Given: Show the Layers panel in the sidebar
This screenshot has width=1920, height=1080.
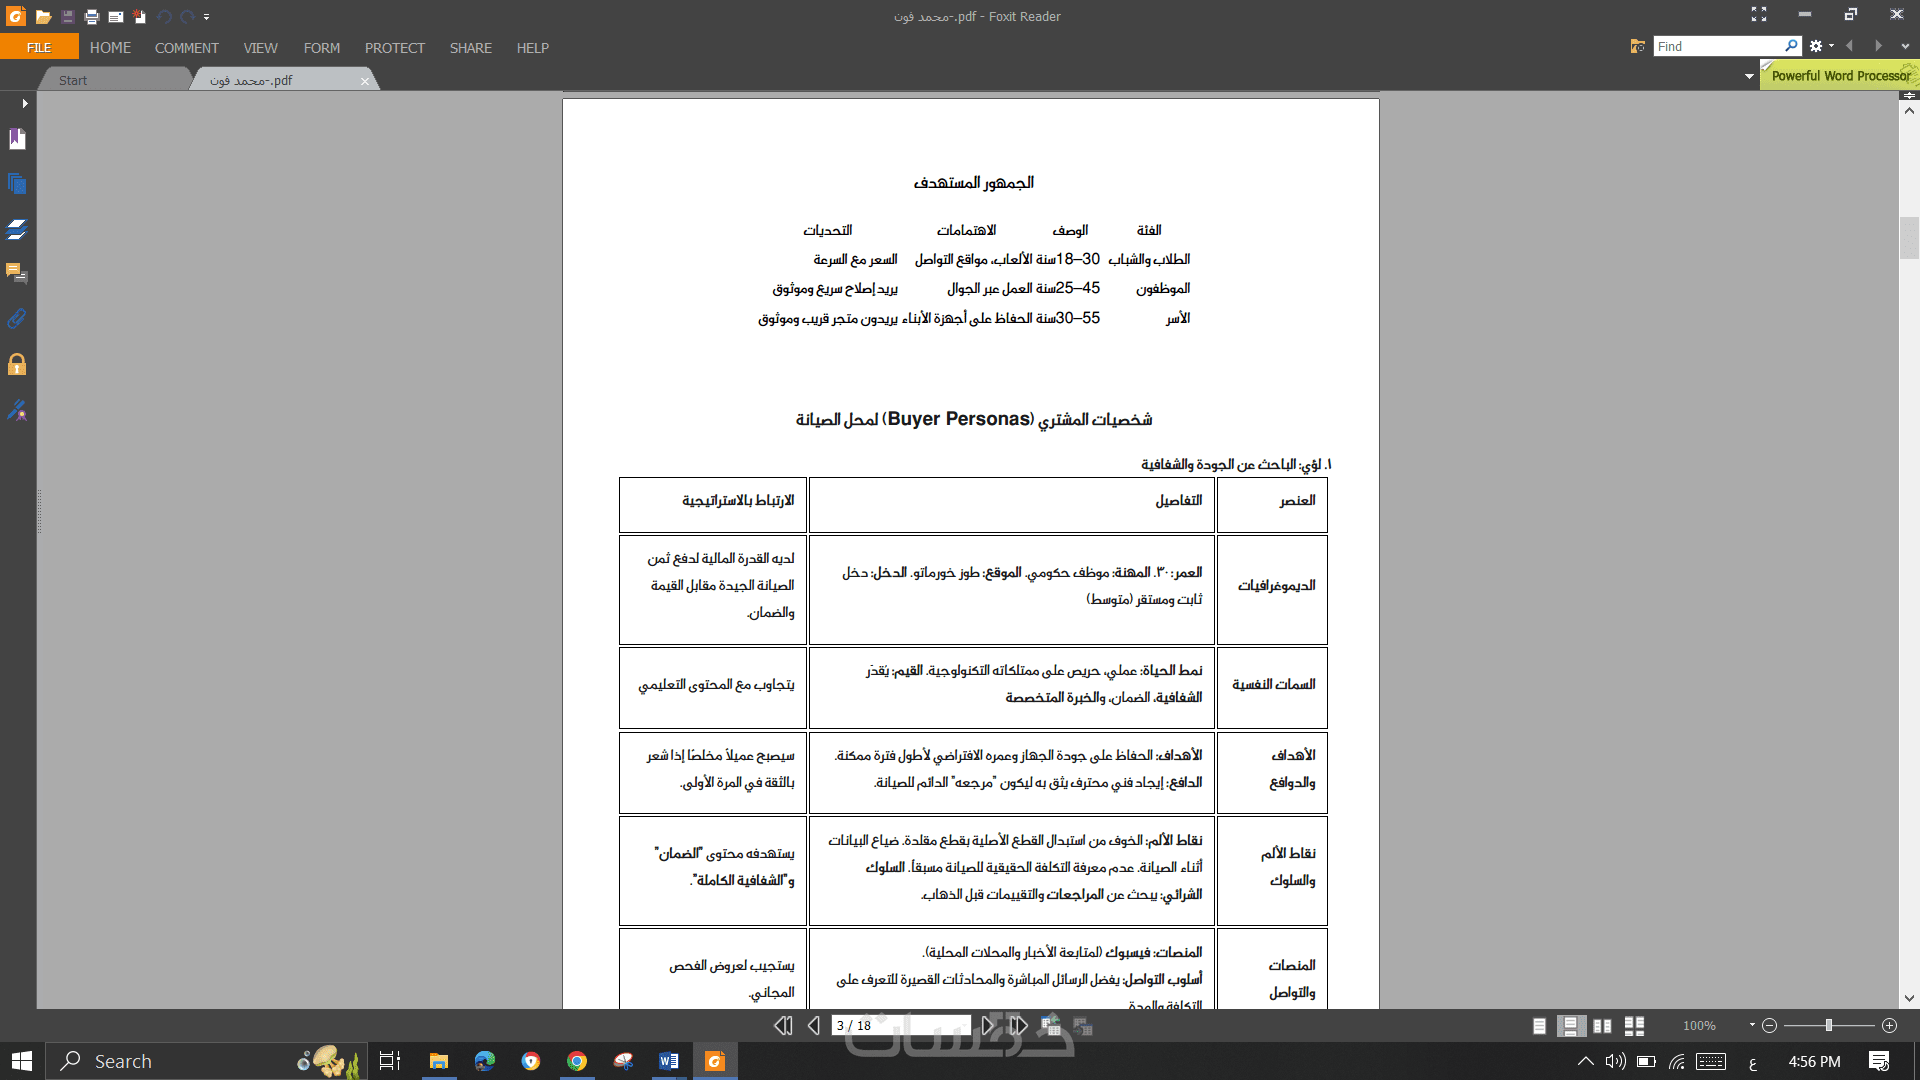Looking at the screenshot, I should click(x=17, y=229).
